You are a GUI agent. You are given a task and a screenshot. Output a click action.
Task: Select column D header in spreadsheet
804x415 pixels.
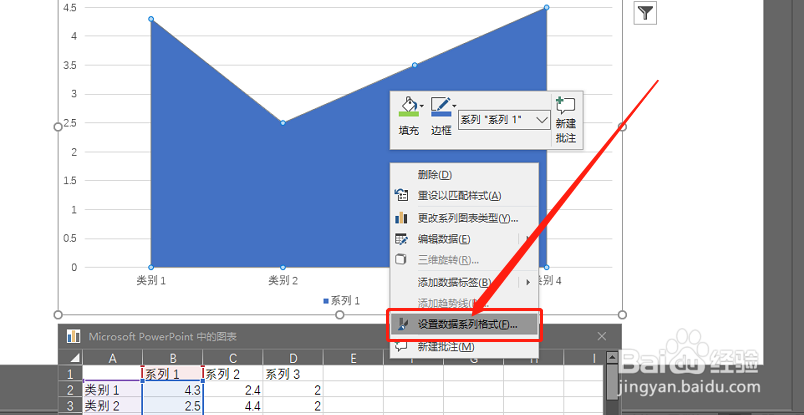tap(293, 358)
